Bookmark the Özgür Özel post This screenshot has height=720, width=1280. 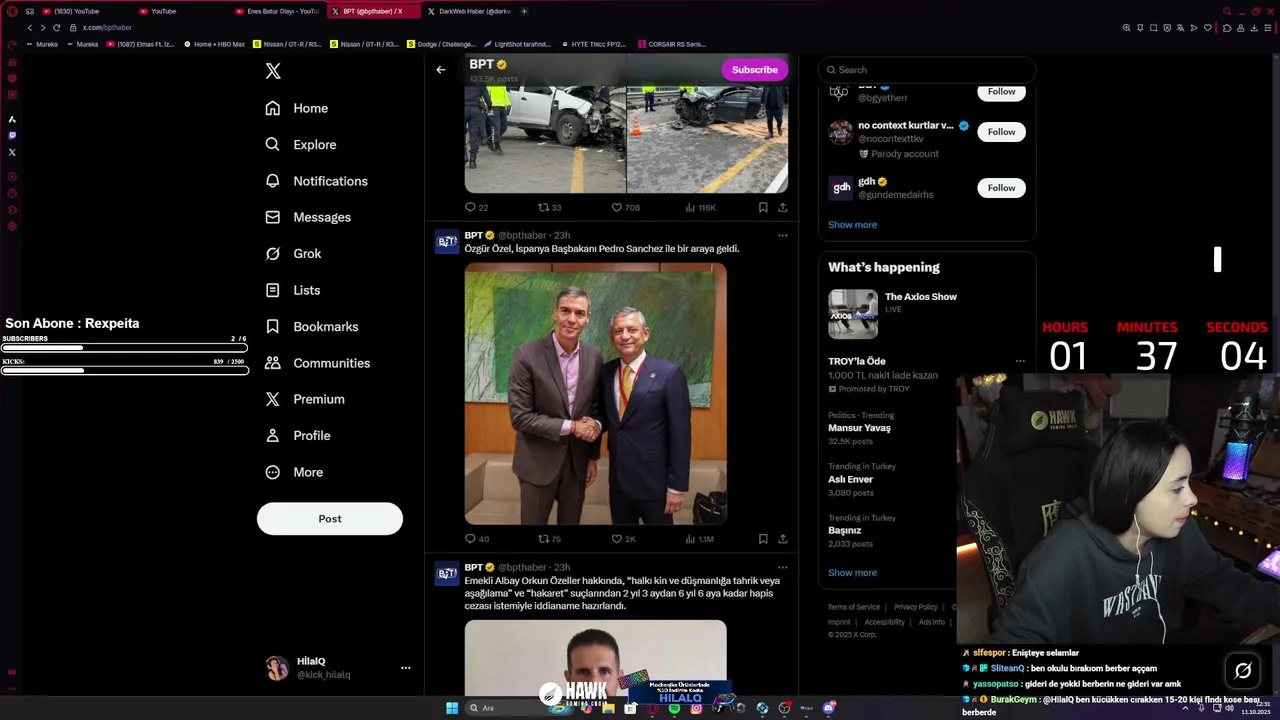click(763, 539)
